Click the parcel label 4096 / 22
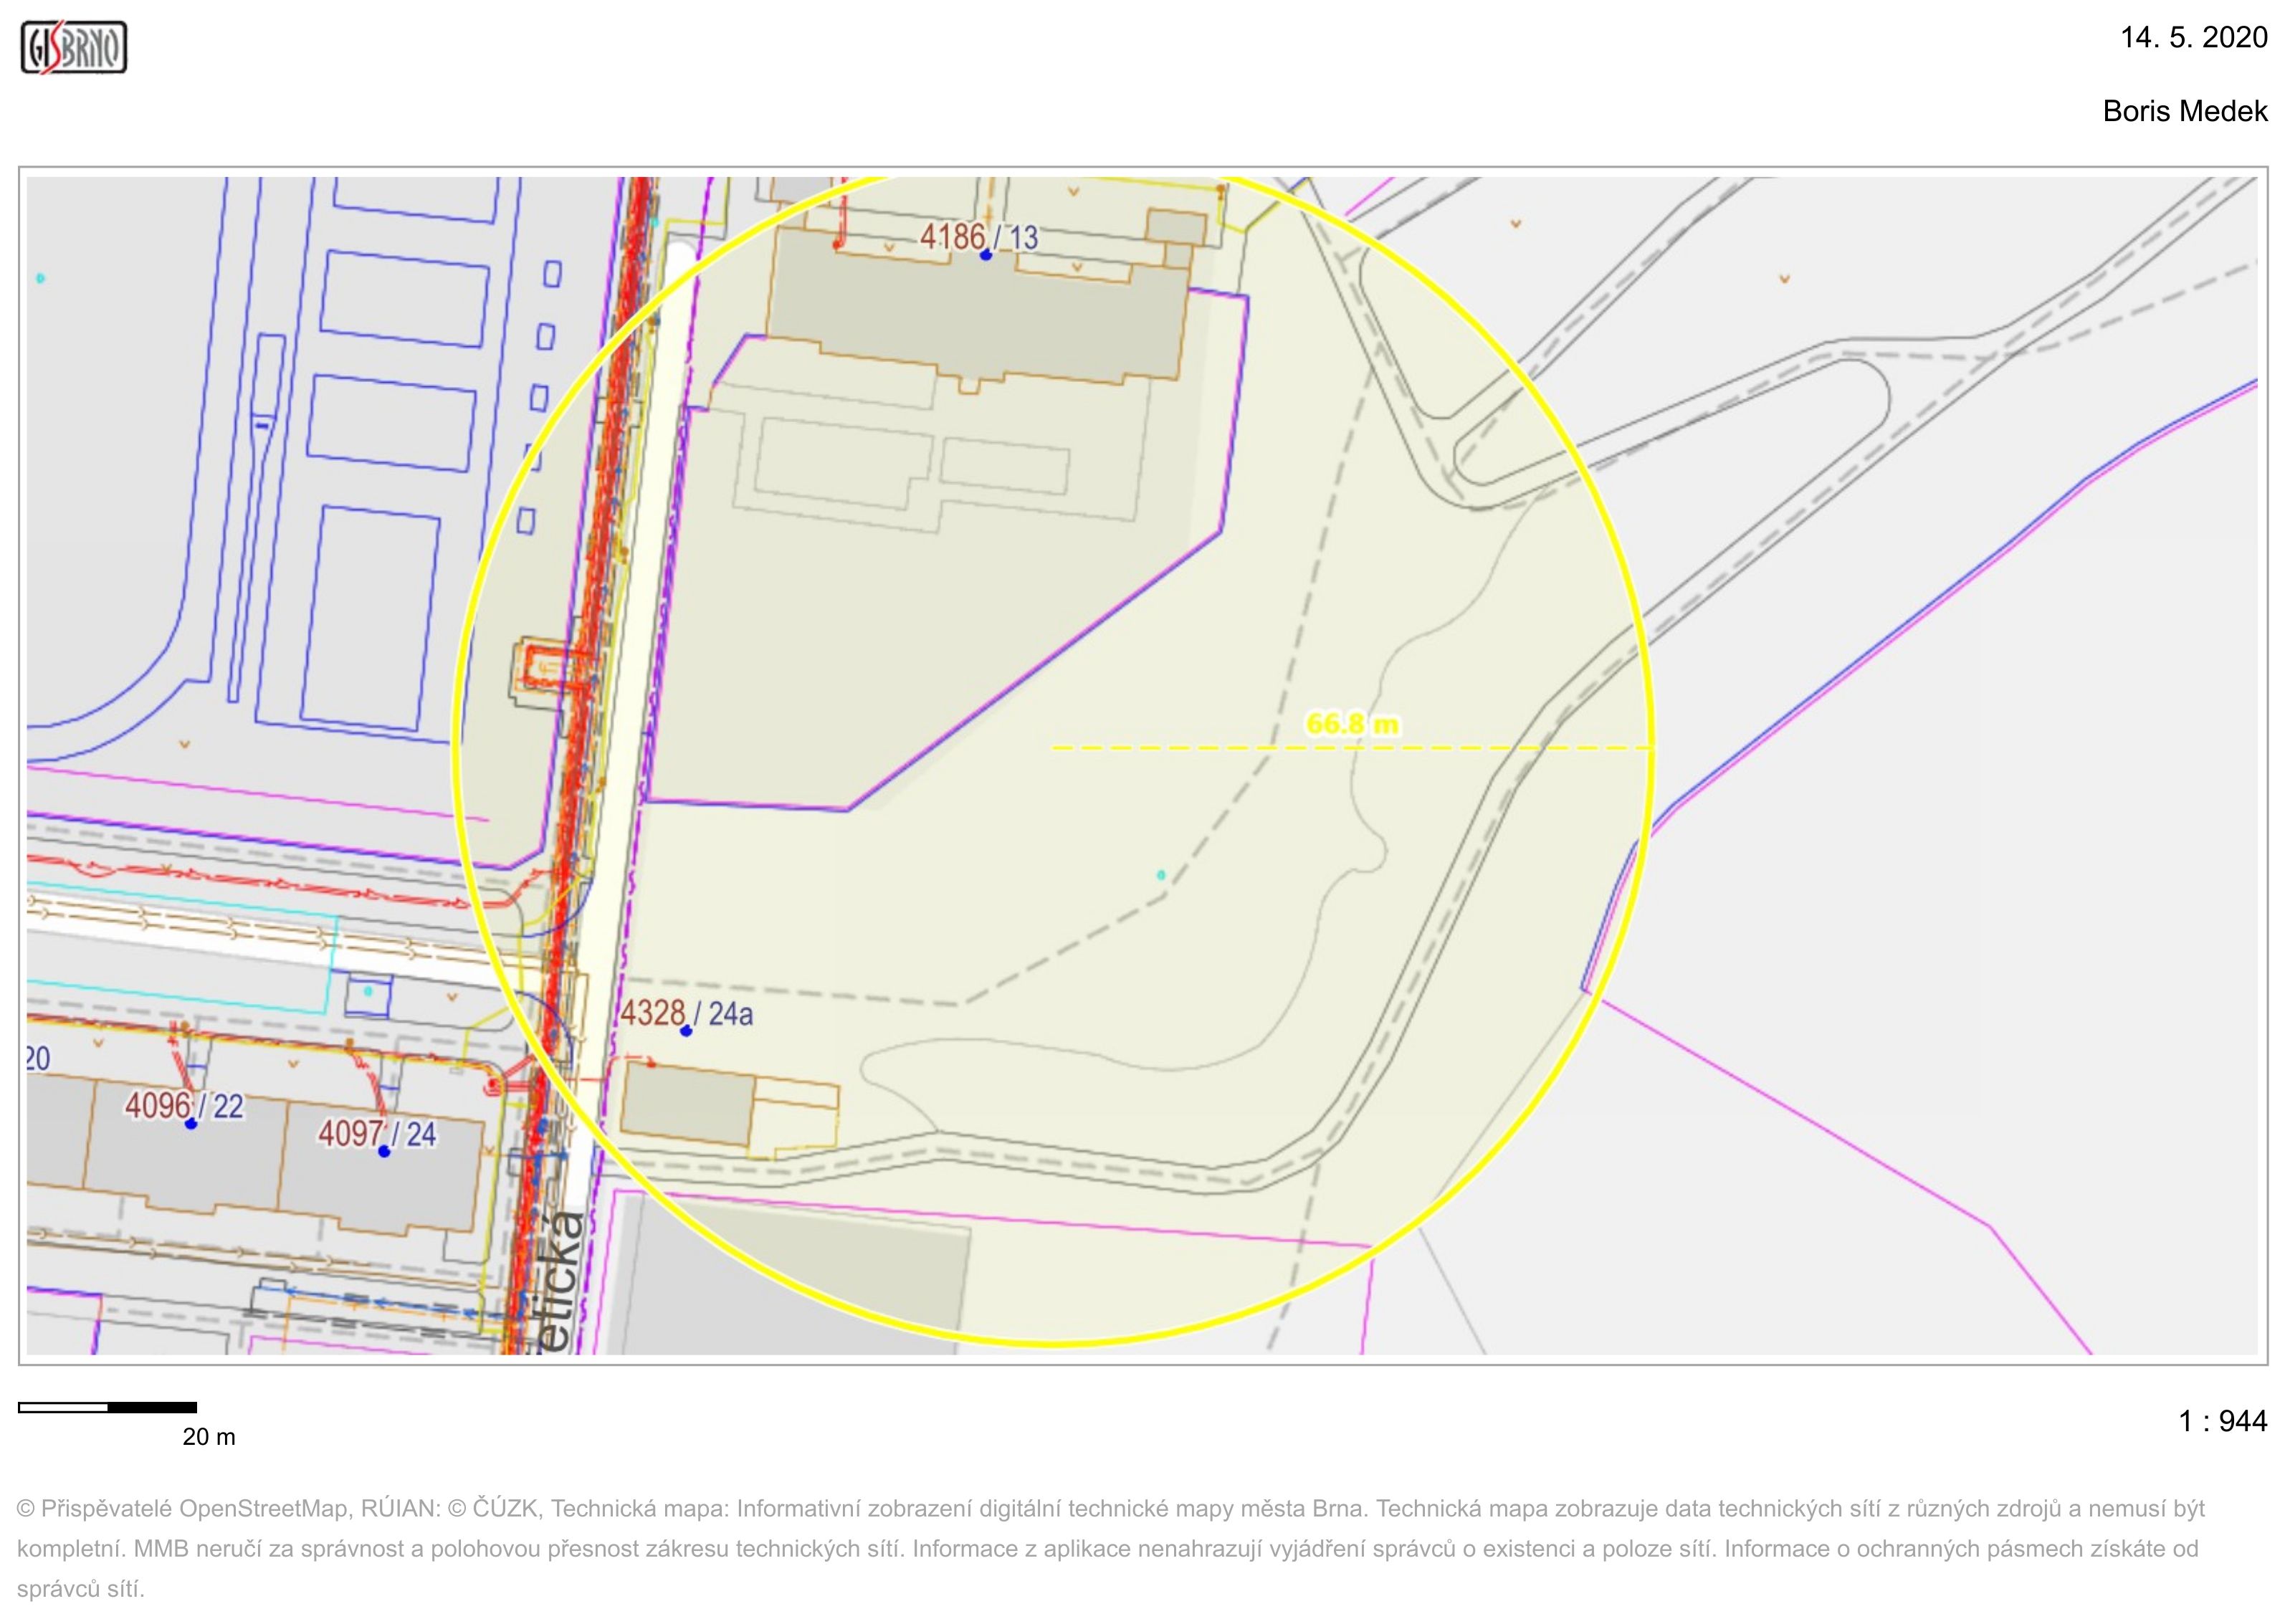Image resolution: width=2285 pixels, height=1624 pixels. click(x=184, y=1106)
